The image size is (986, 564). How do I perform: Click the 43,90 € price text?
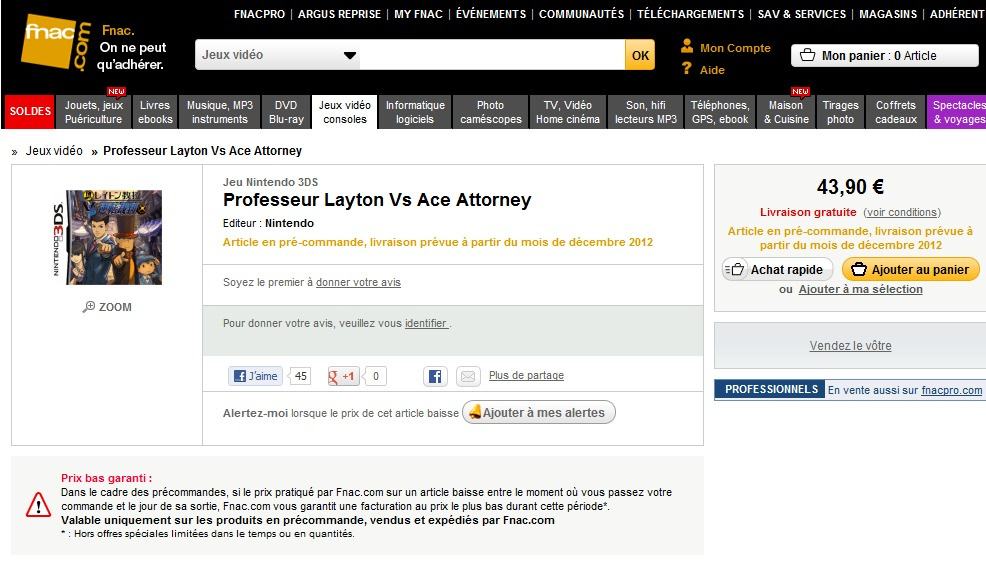pyautogui.click(x=850, y=187)
